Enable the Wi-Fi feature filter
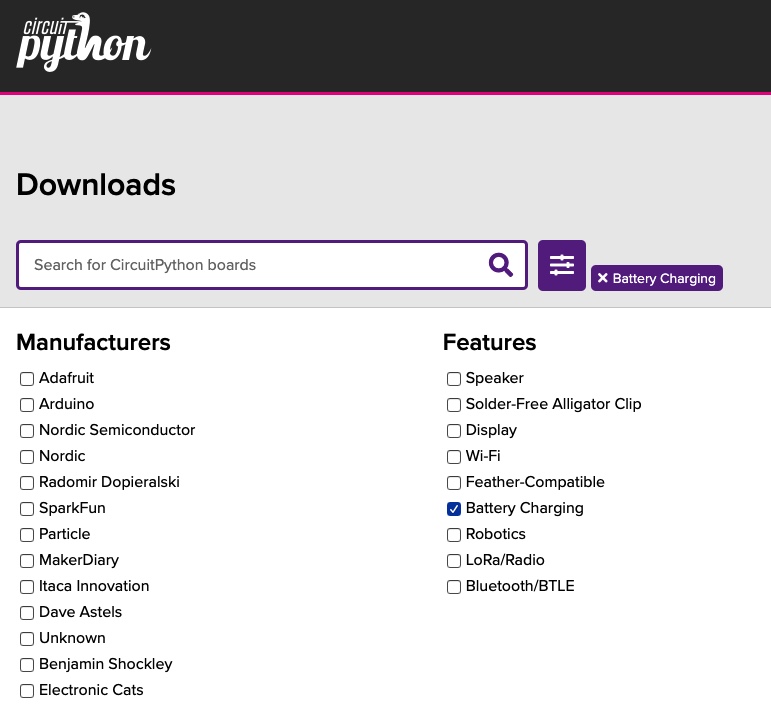The height and width of the screenshot is (711, 771). point(454,457)
